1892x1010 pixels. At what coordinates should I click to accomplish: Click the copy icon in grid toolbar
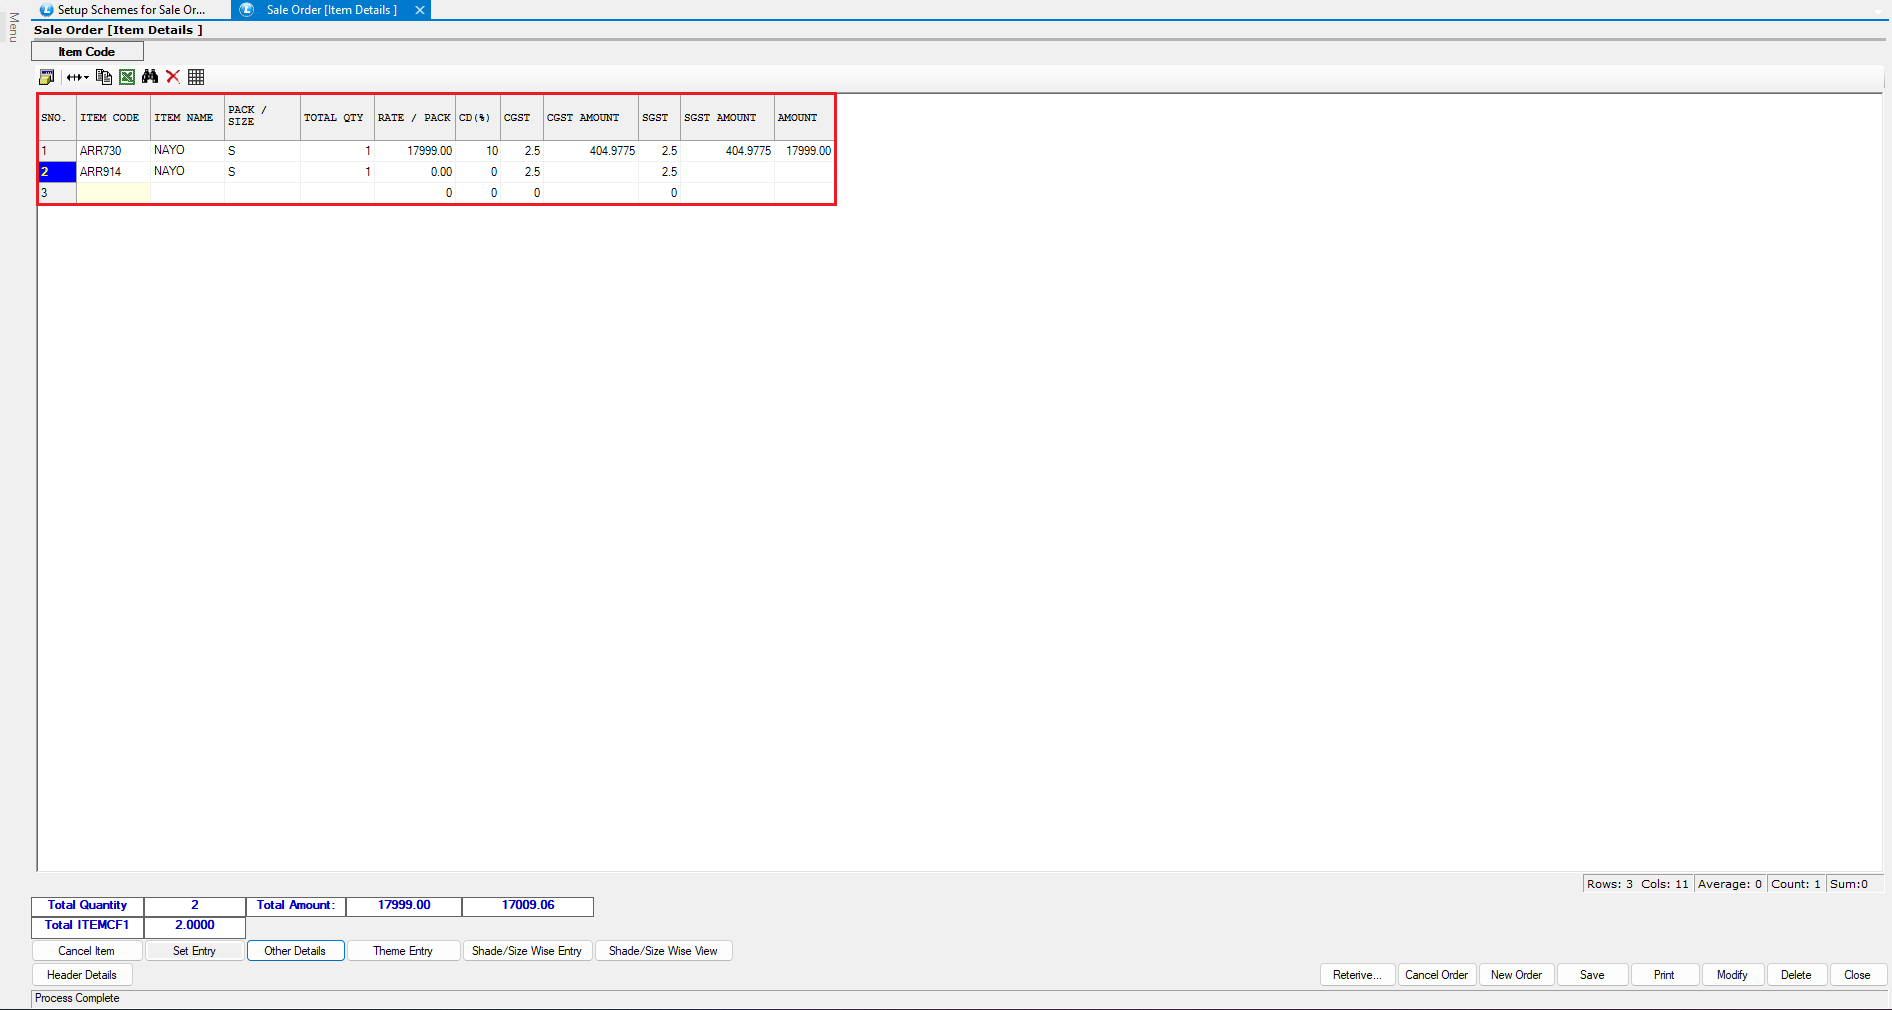click(103, 77)
